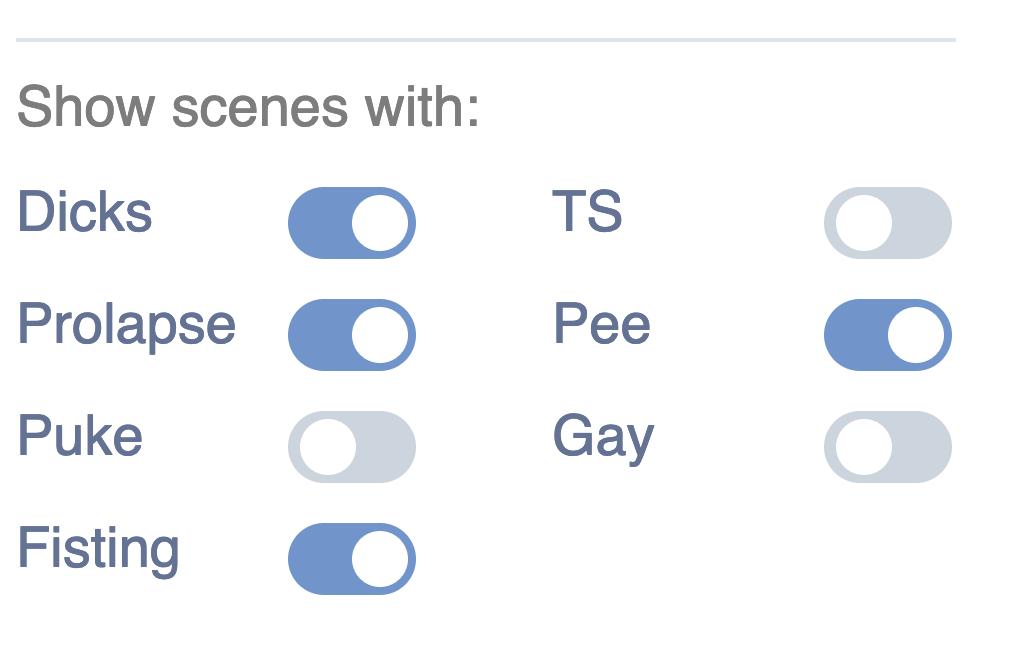Click the Puke filter label

coord(80,436)
